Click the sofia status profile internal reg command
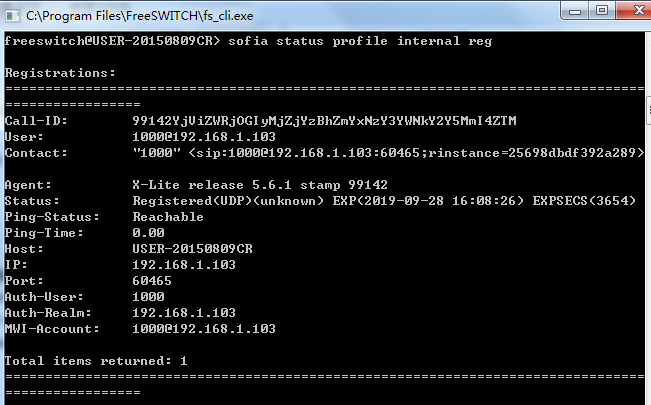The width and height of the screenshot is (651, 405). [360, 41]
